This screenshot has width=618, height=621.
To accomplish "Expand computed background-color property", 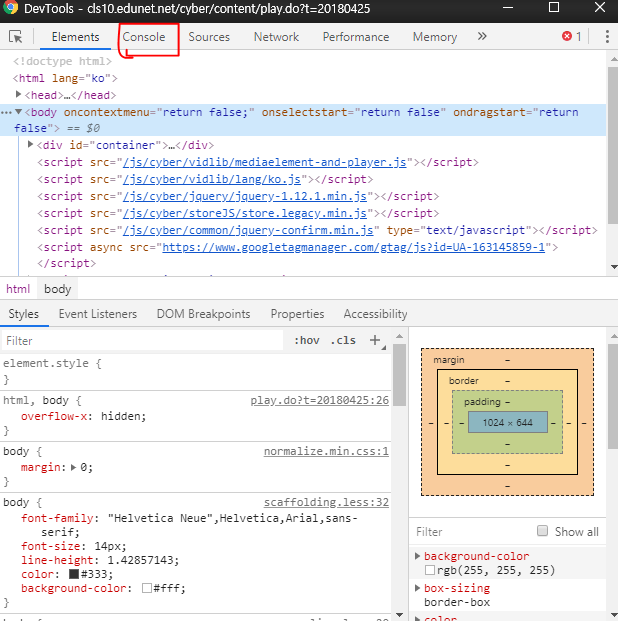I will tap(417, 556).
